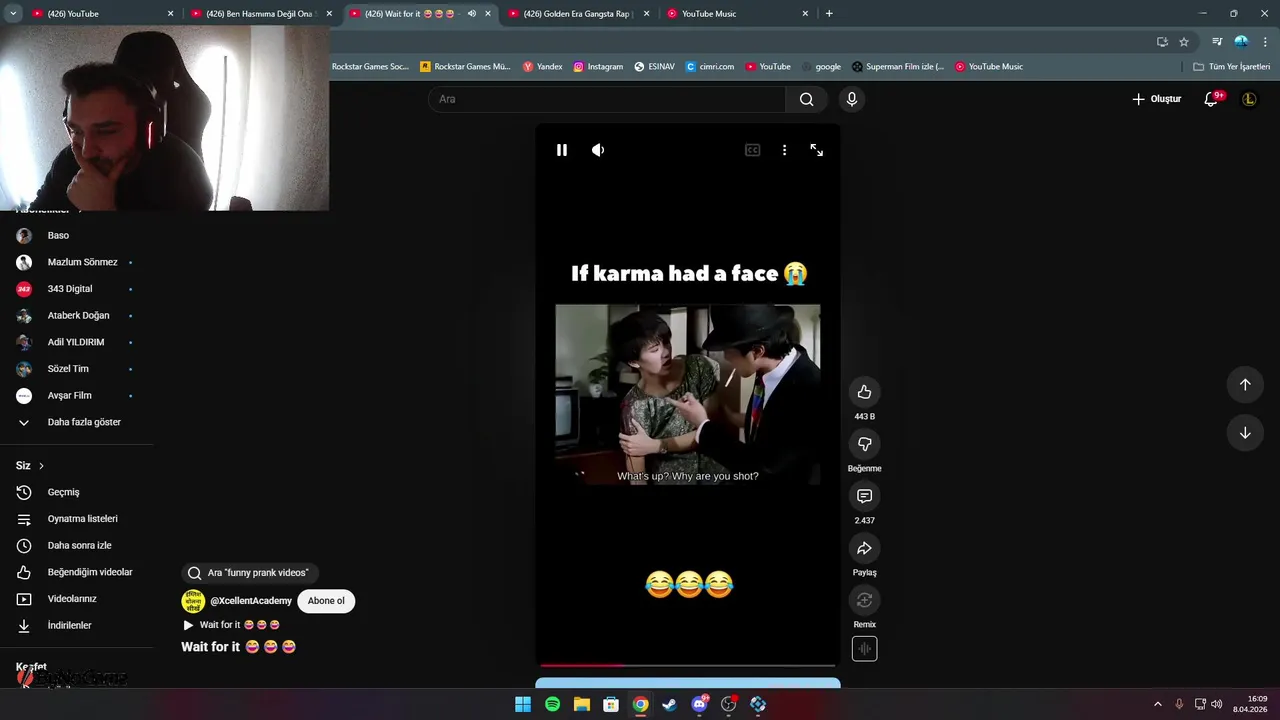Open Spotify from the taskbar
Image resolution: width=1280 pixels, height=720 pixels.
coord(552,705)
